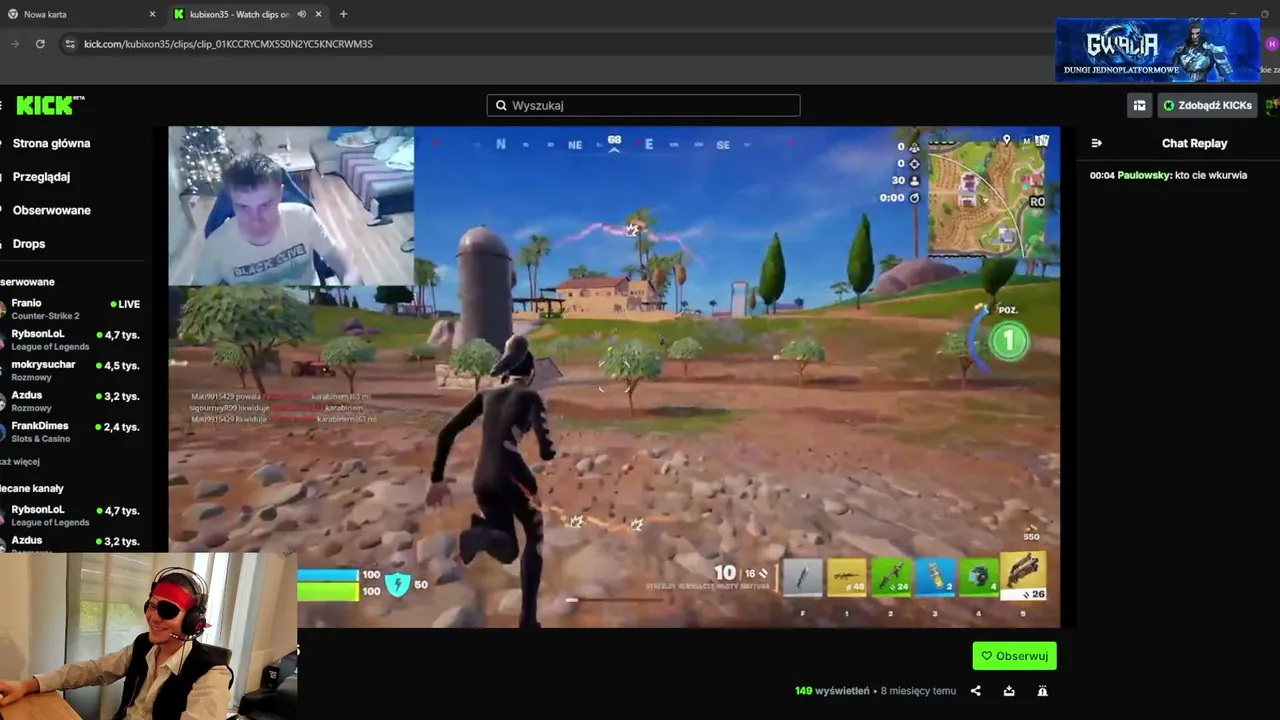
Task: Open mokrysuchar's Rozmowy channel
Action: point(72,370)
